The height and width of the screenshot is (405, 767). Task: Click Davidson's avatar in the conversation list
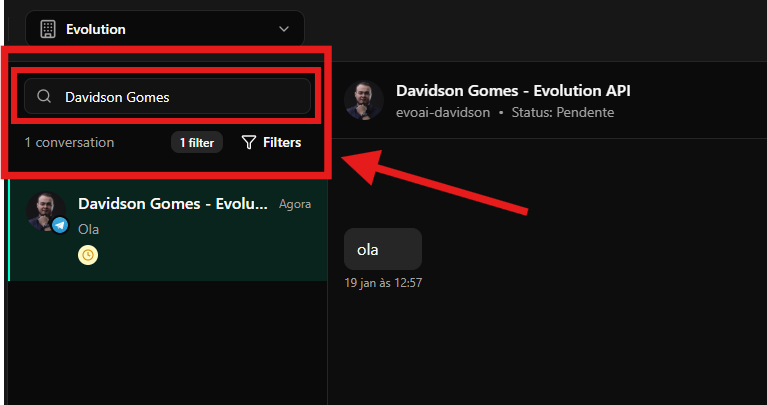45,211
